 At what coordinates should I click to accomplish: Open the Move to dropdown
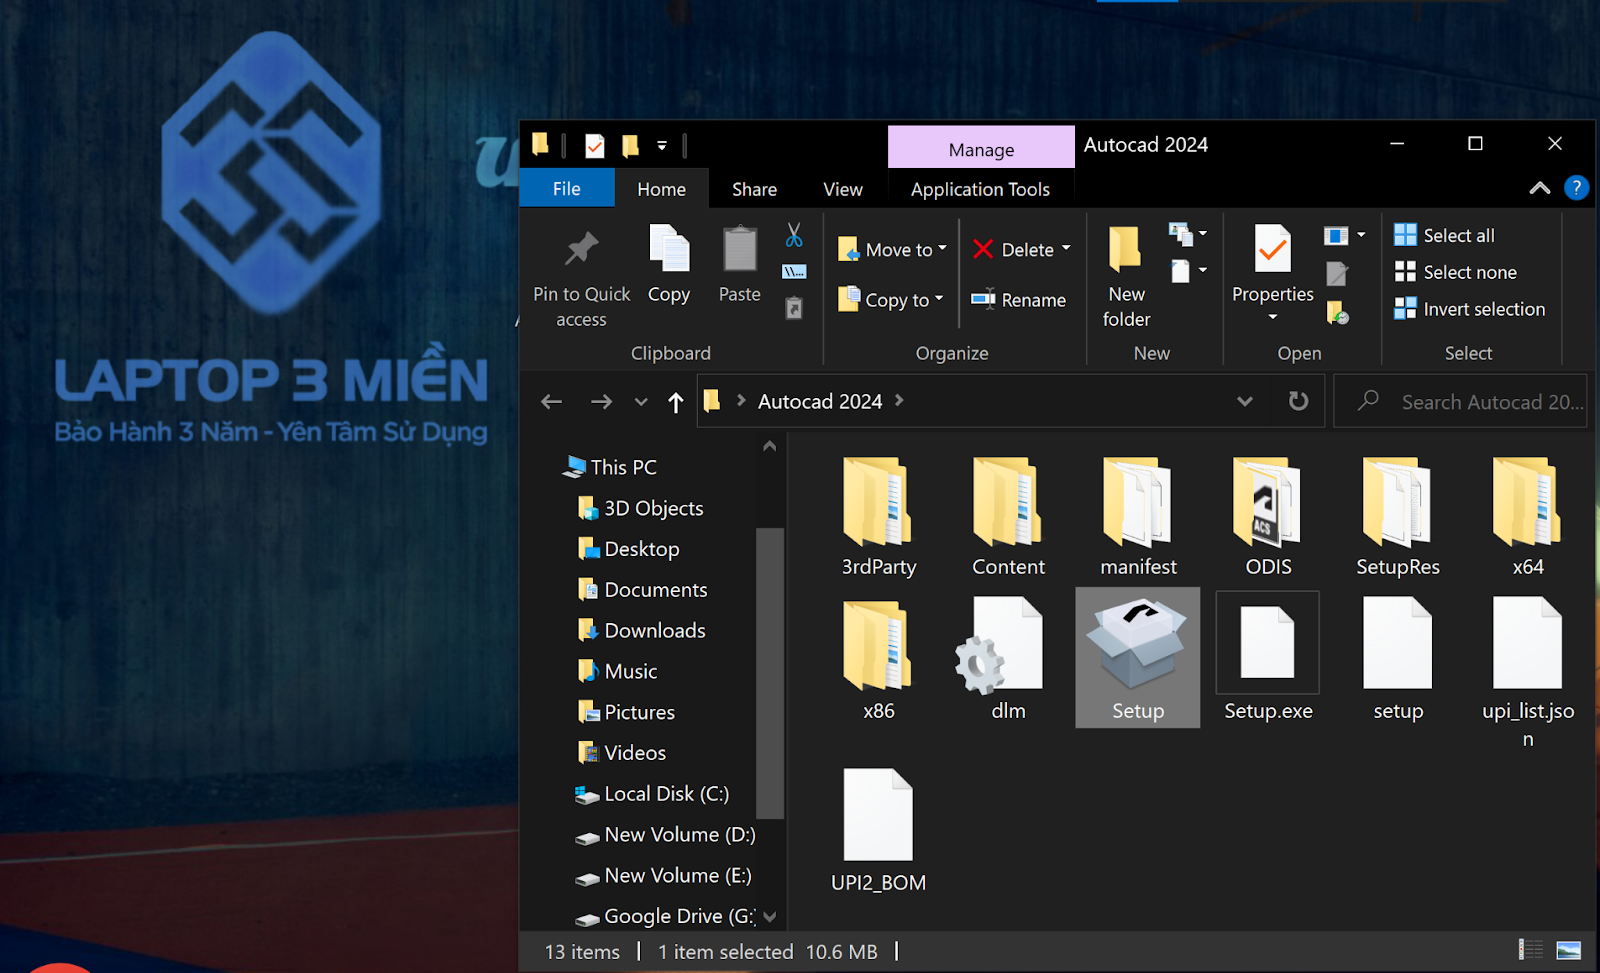click(x=892, y=249)
